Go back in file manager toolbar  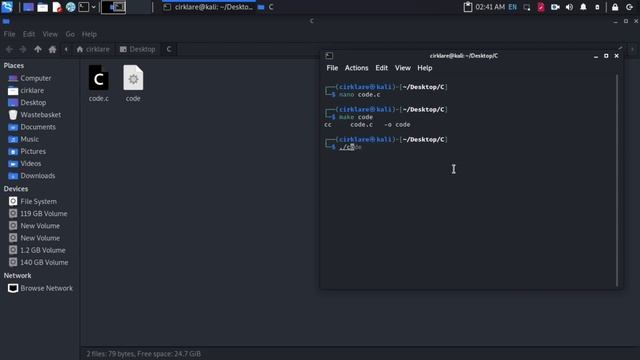click(x=9, y=49)
